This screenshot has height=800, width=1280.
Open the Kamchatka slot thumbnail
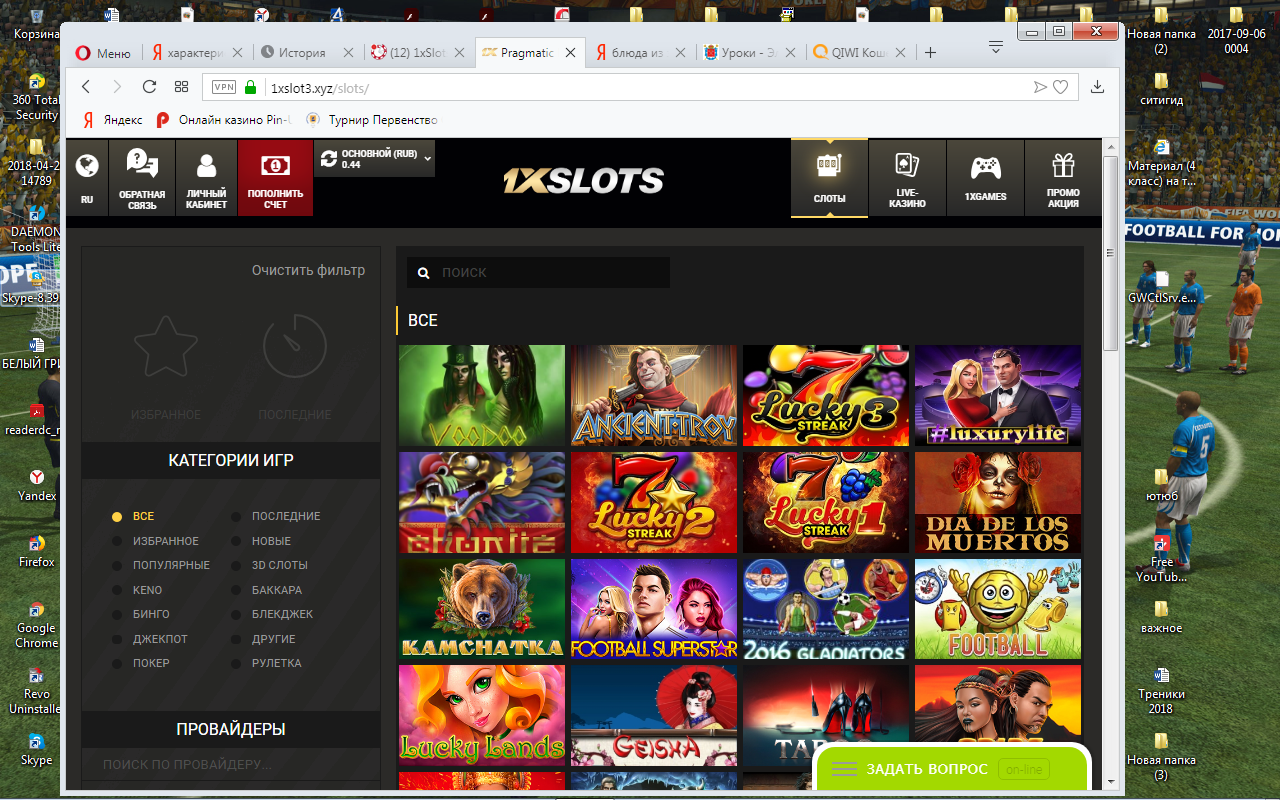pos(482,609)
